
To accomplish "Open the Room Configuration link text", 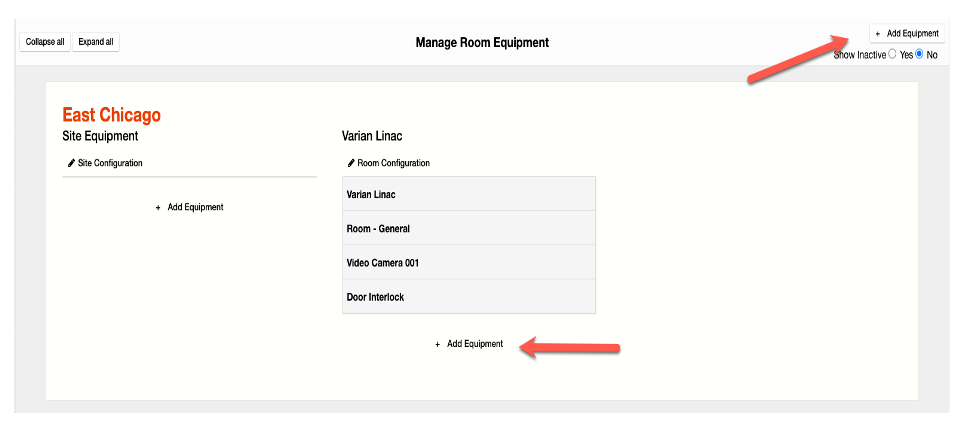I will [x=393, y=163].
